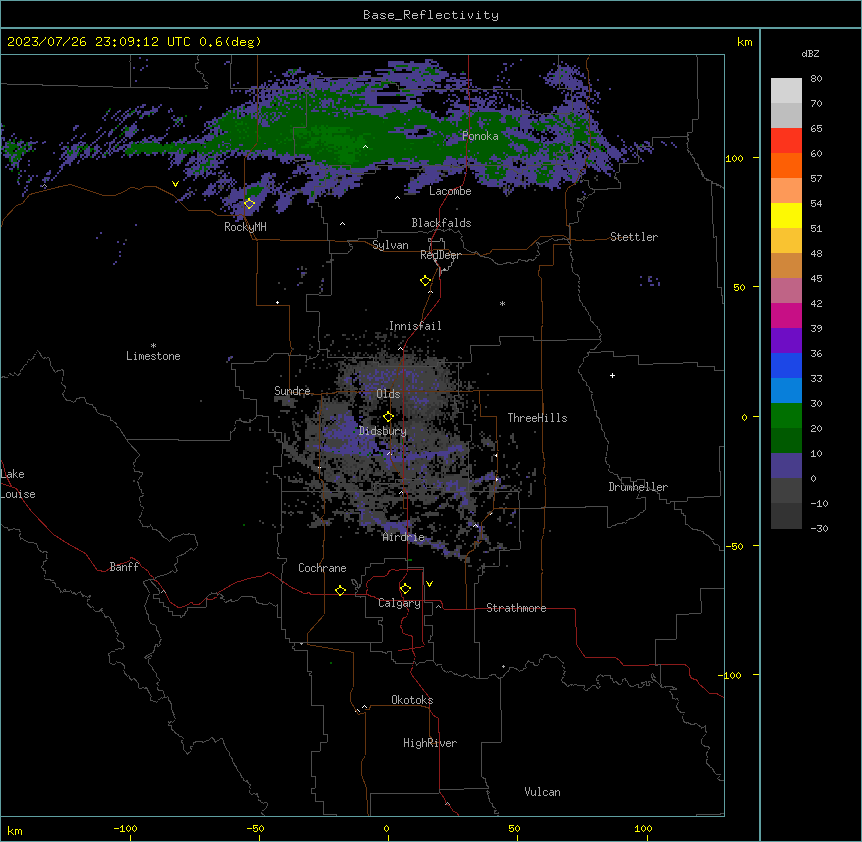Click the royal blue legend swatch

pos(786,365)
